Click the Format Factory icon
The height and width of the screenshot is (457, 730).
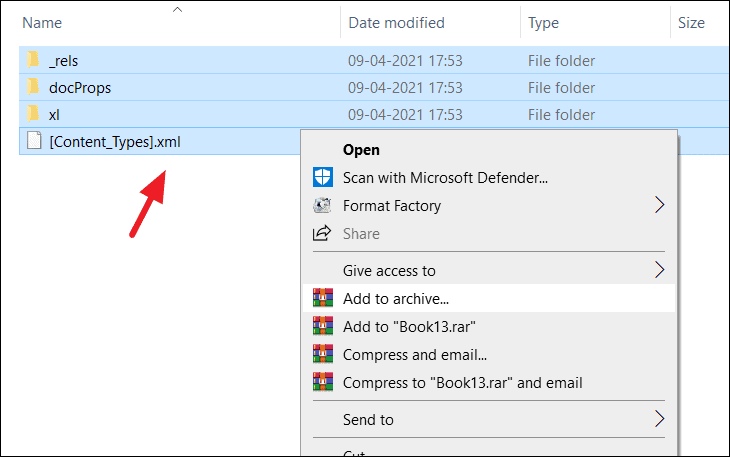[x=322, y=205]
